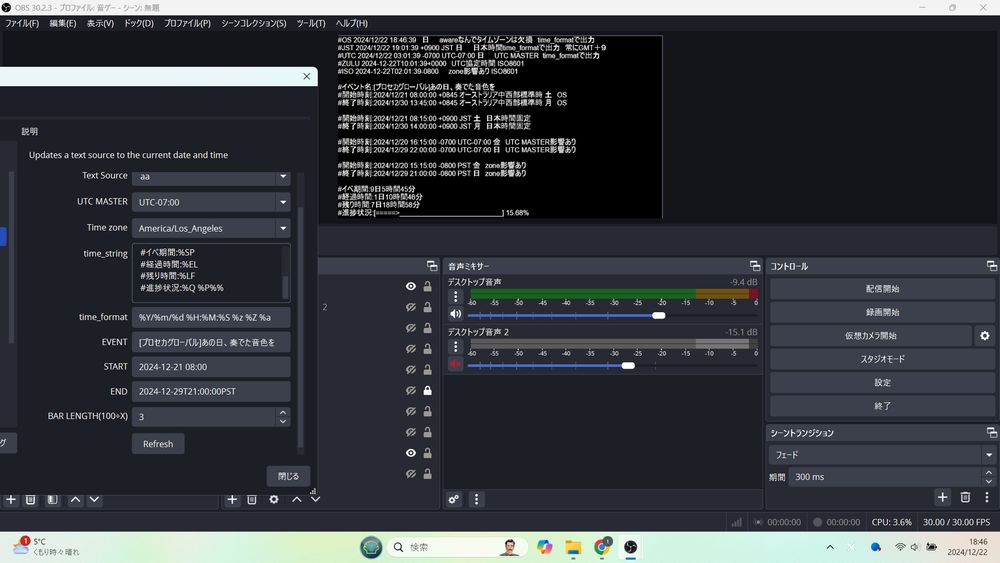Viewport: 1000px width, 563px height.
Task: Show the hidden source in second row
Action: 410,308
